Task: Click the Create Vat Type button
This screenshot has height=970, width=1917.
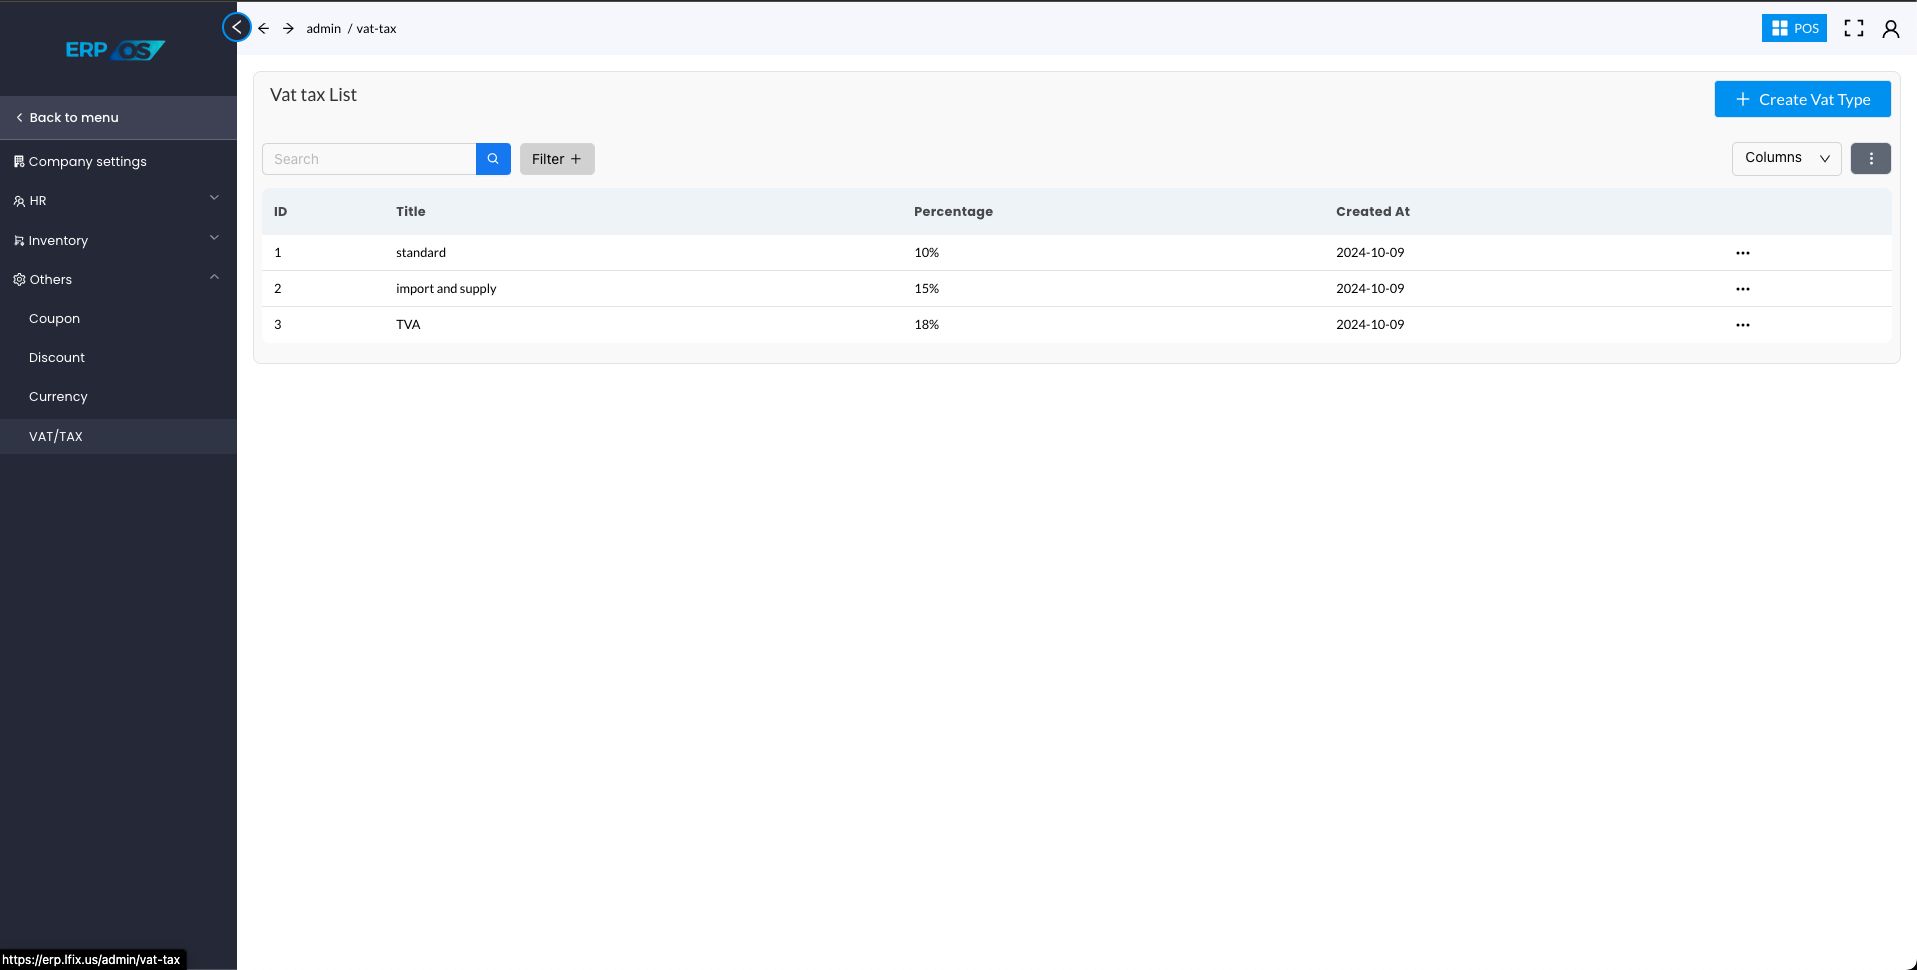Action: tap(1802, 100)
